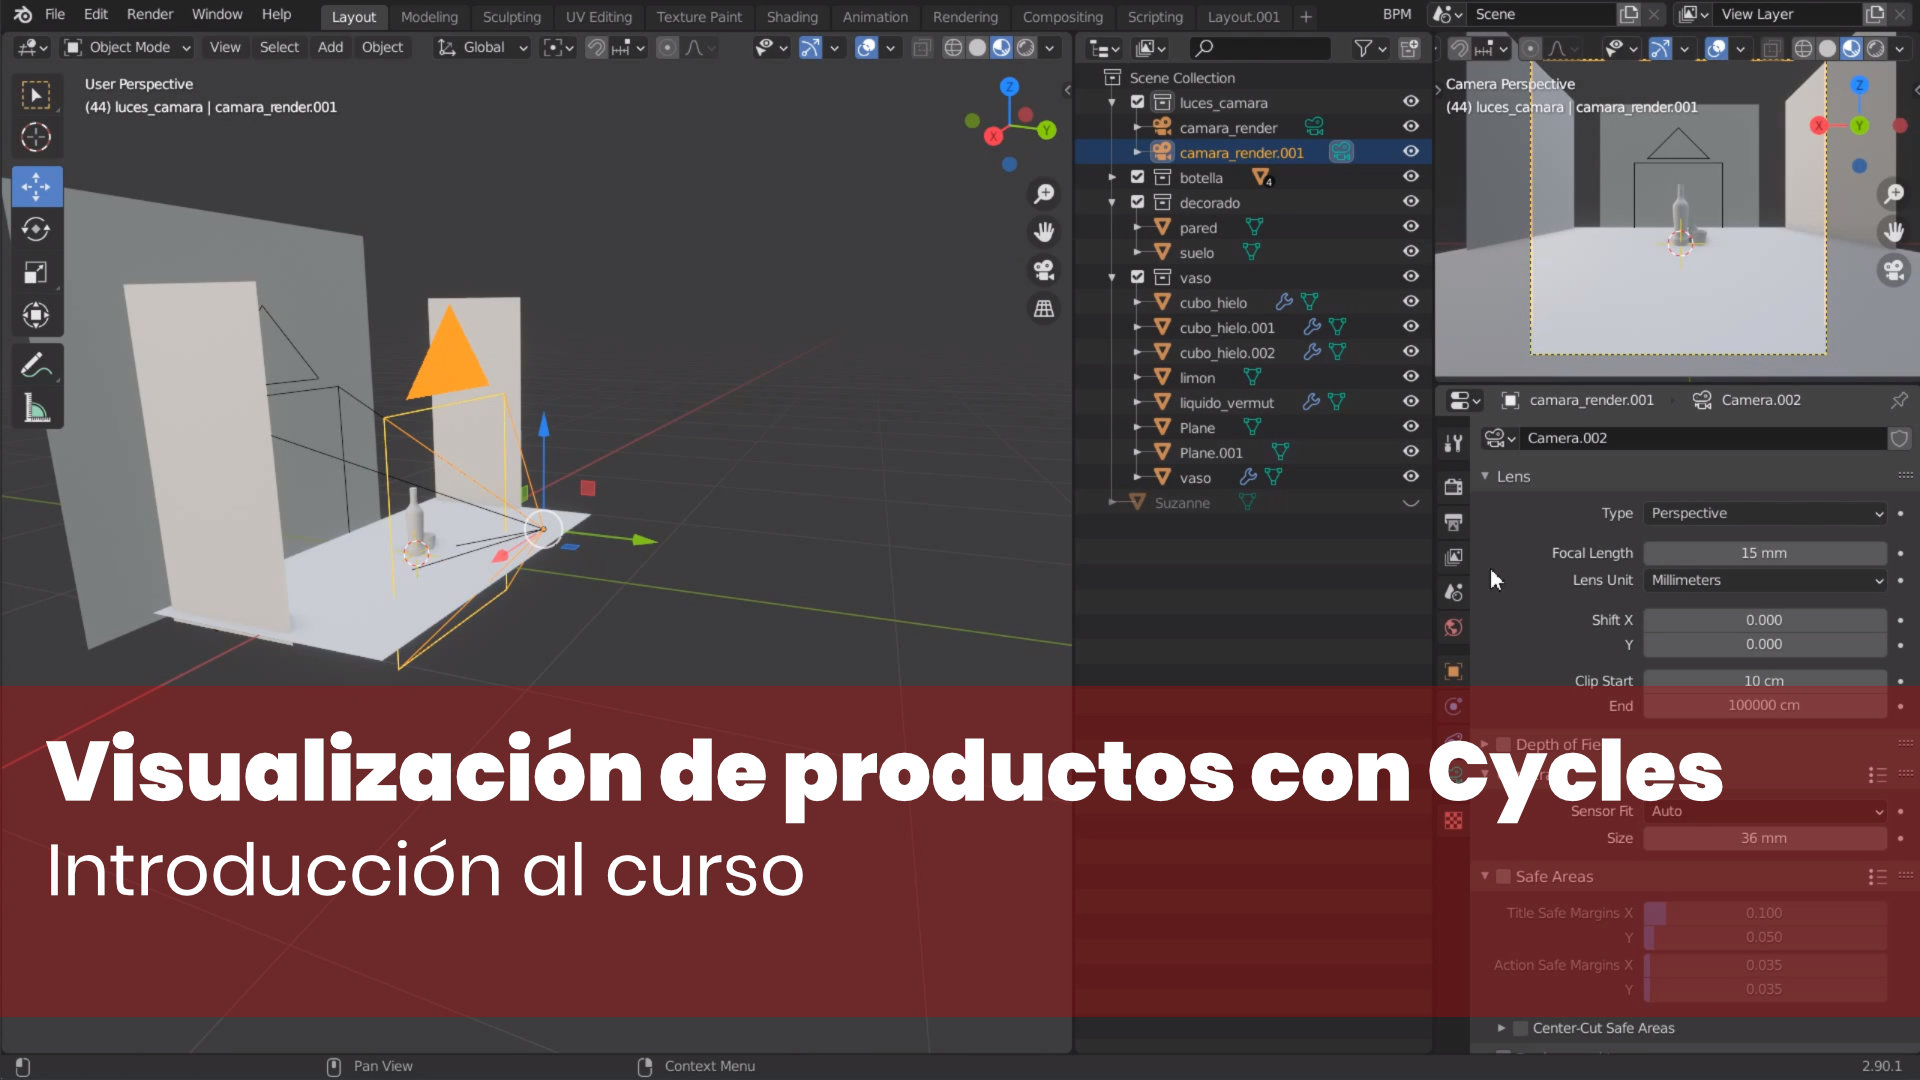The image size is (1920, 1080).
Task: Open the Tool properties tab
Action: click(1453, 443)
